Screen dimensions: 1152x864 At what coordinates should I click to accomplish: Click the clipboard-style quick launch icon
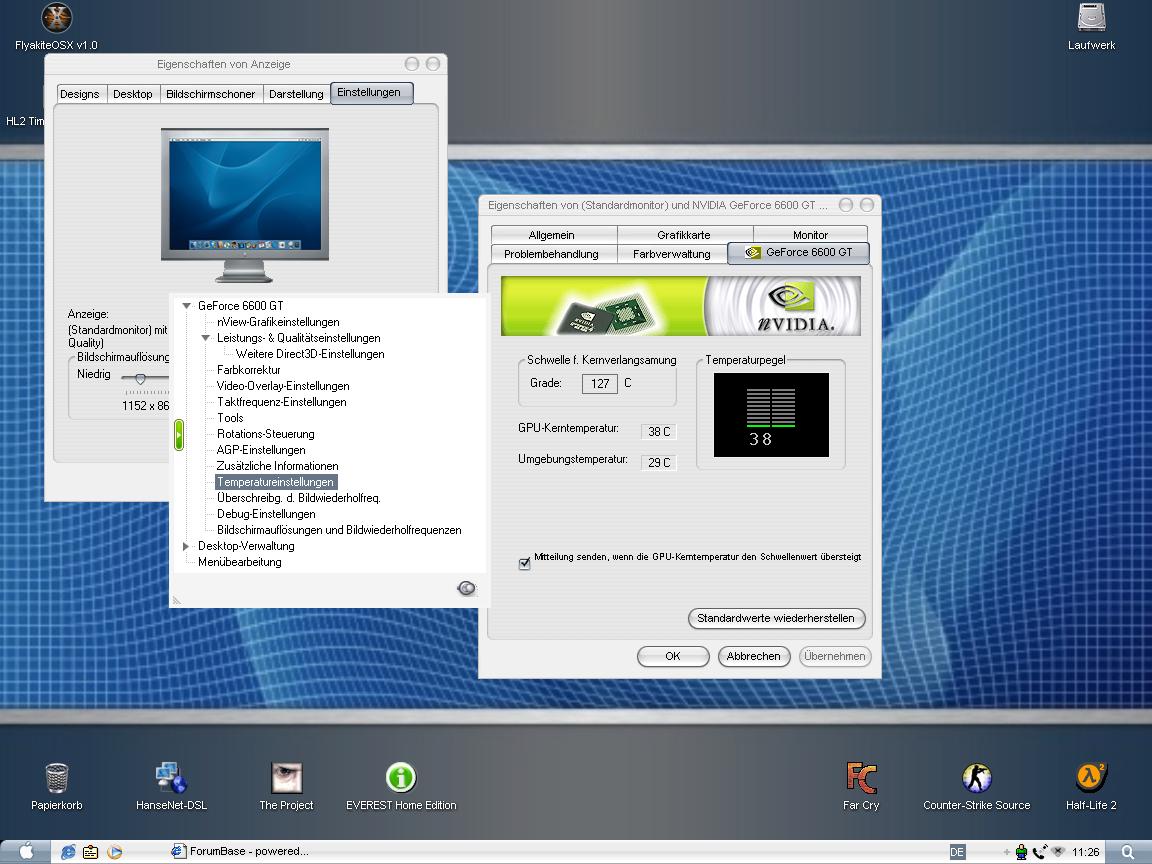click(90, 852)
